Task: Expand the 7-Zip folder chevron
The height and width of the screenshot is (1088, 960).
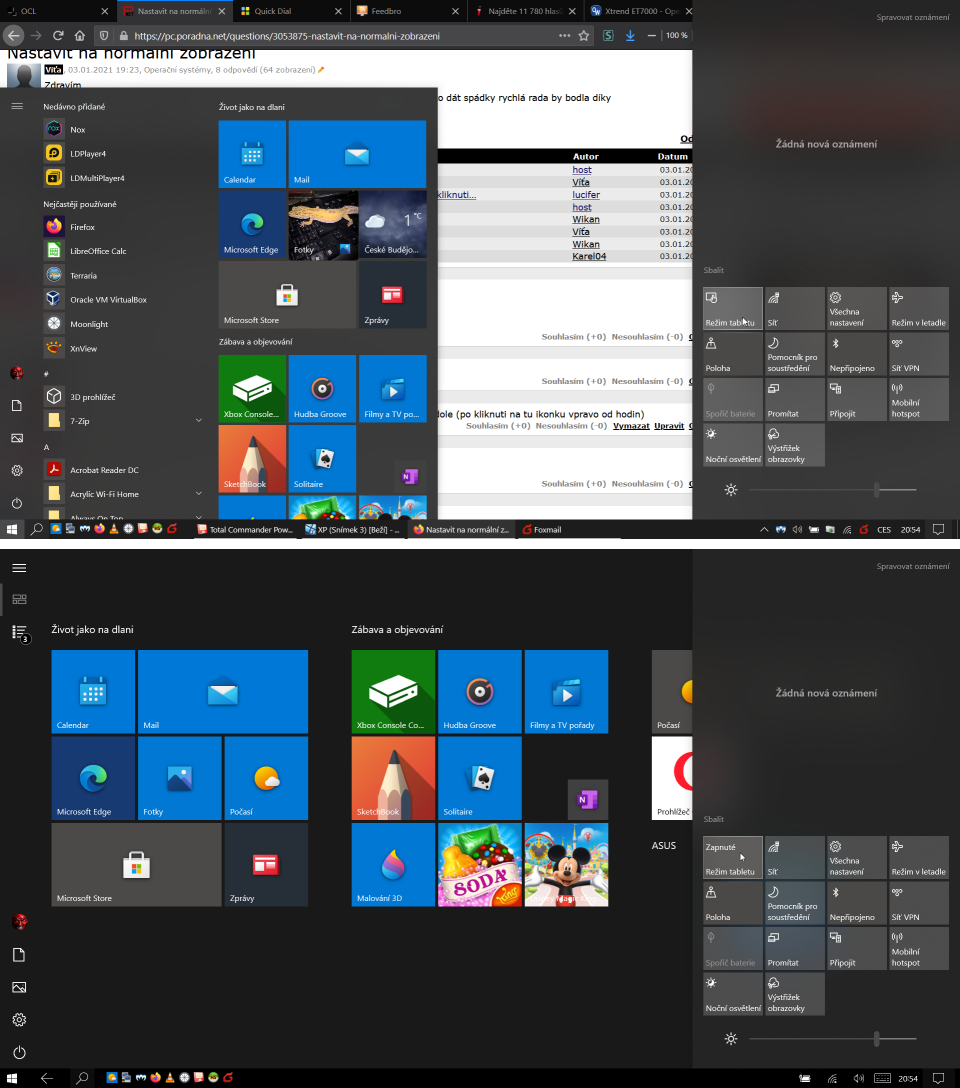Action: 198,420
